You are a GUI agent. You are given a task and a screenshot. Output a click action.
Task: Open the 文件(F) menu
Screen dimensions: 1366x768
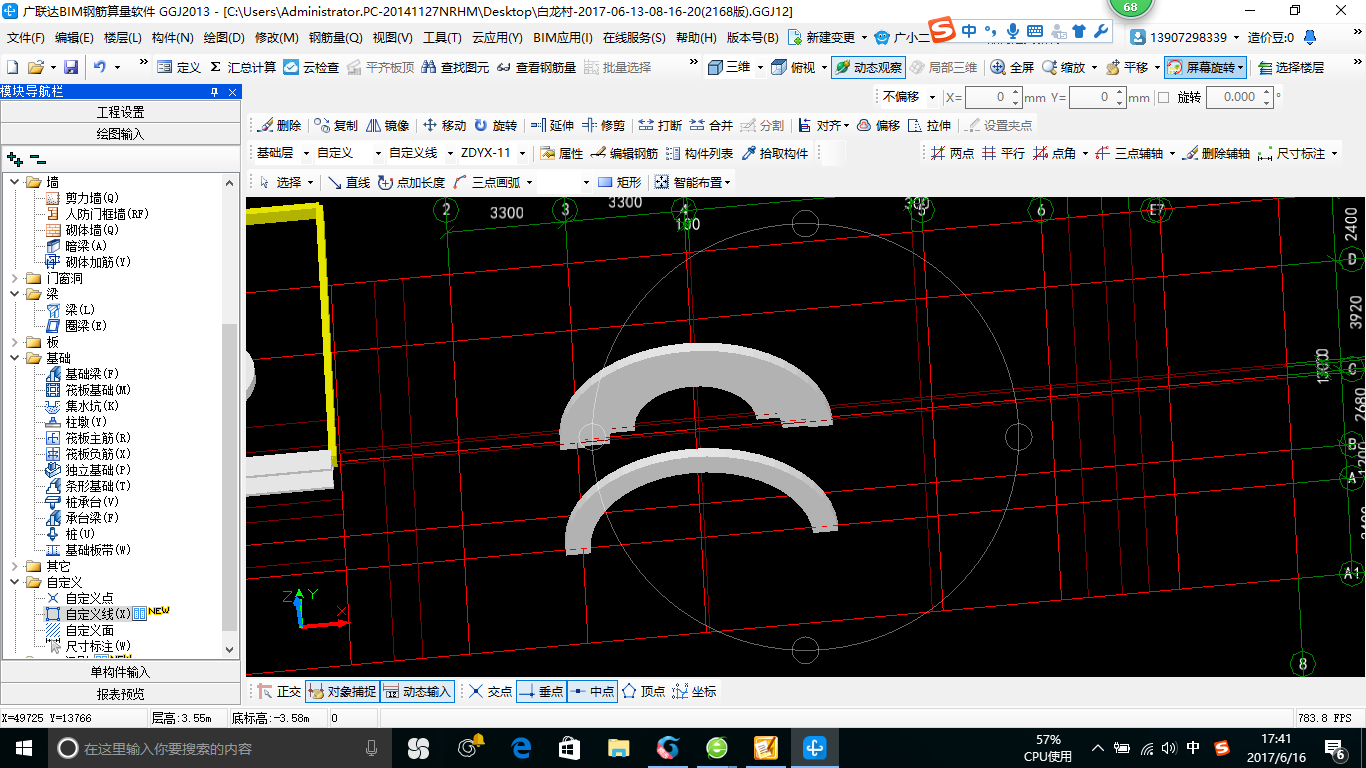26,38
